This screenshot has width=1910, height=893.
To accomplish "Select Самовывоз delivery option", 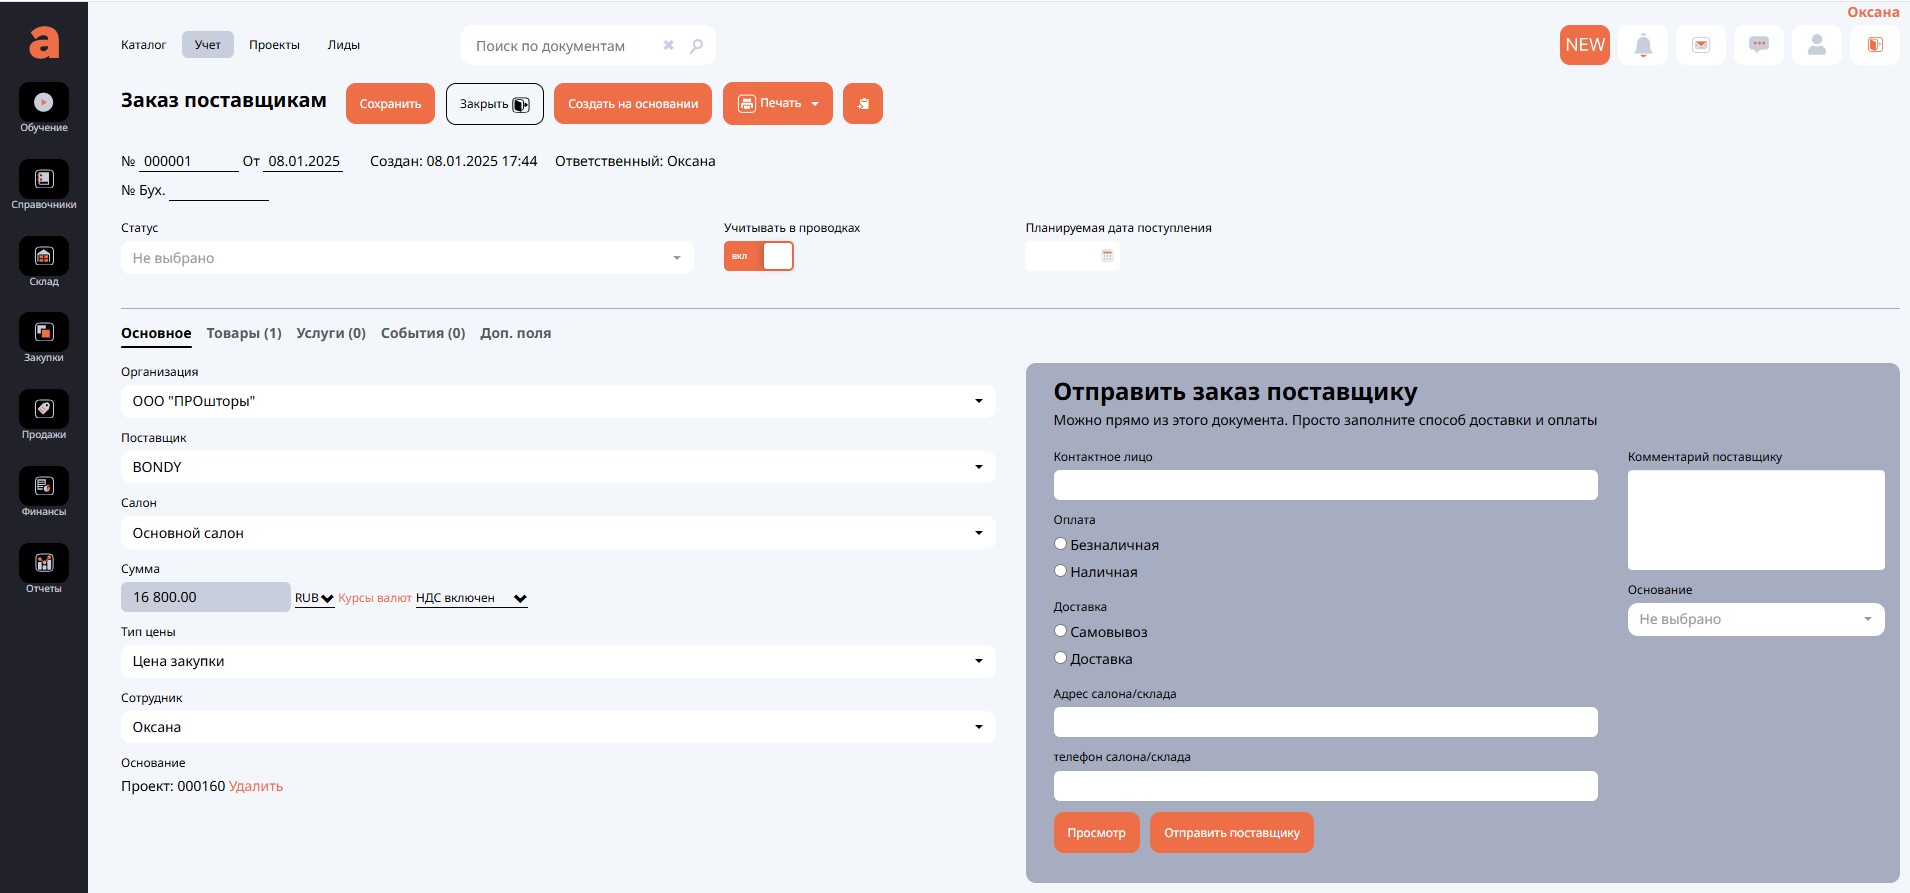I will click(x=1061, y=631).
